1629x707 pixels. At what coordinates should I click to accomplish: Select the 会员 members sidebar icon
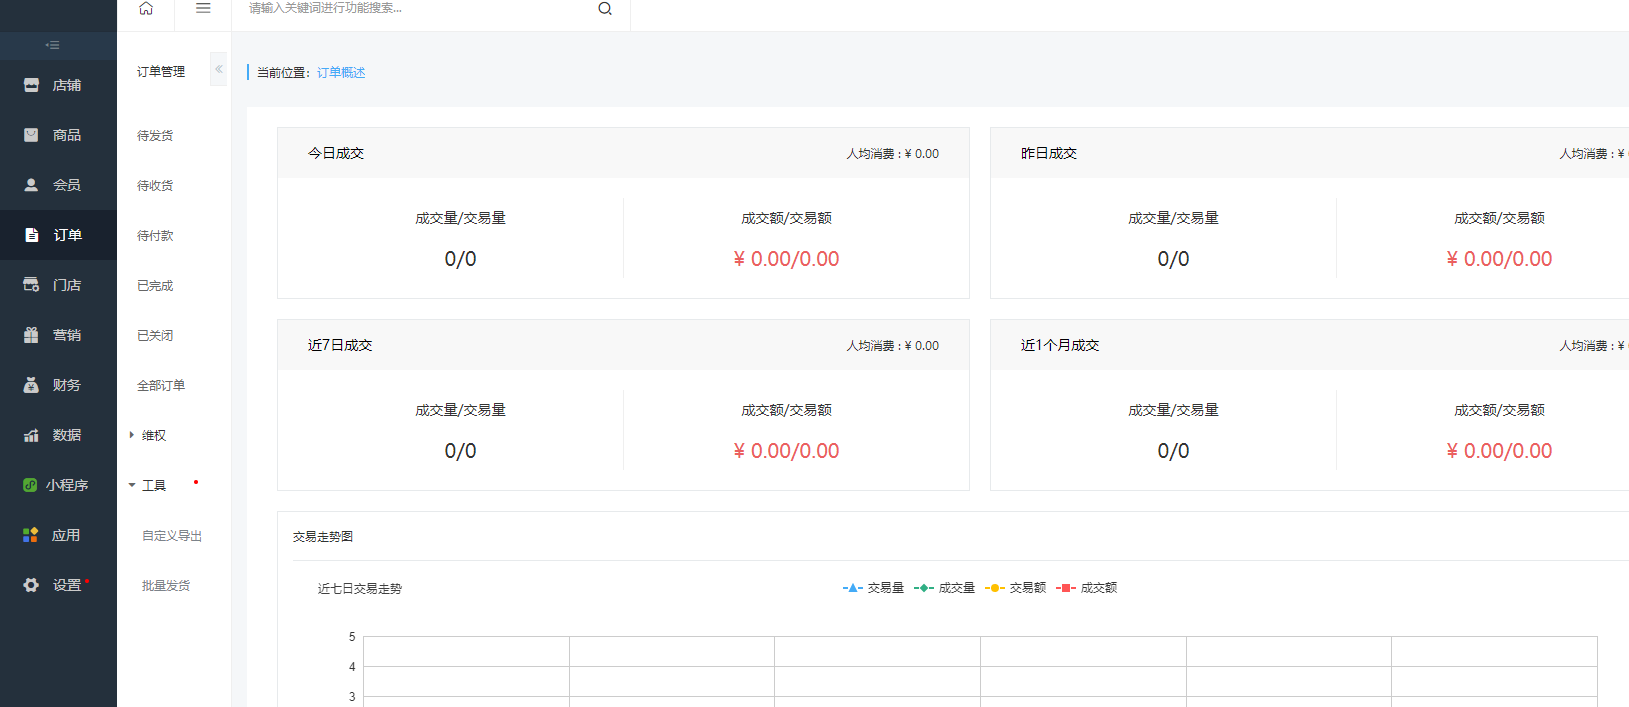click(31, 185)
